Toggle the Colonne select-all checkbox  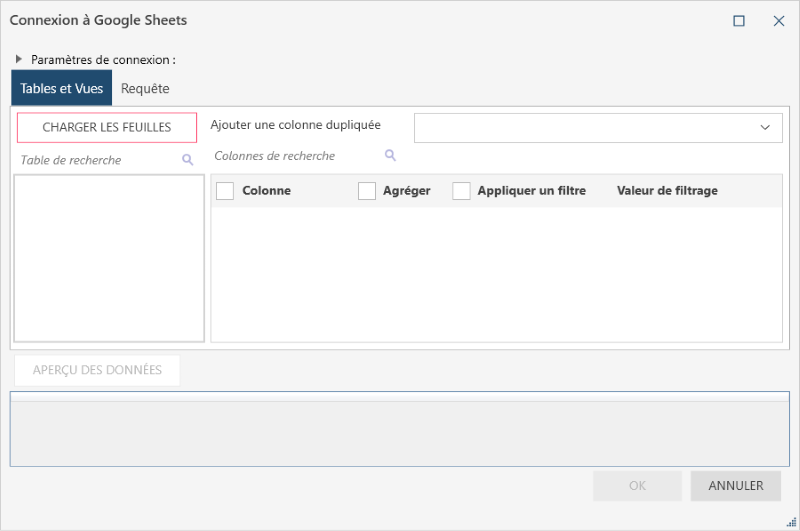tap(225, 191)
